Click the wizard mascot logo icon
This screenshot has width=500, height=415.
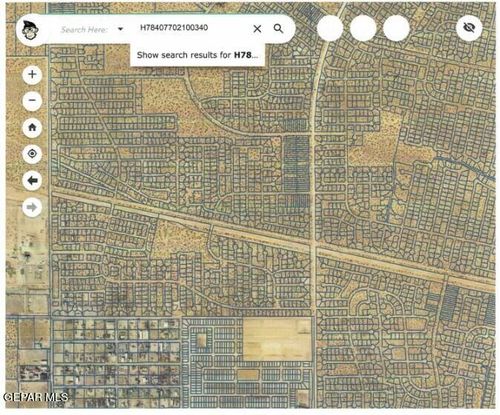point(31,29)
